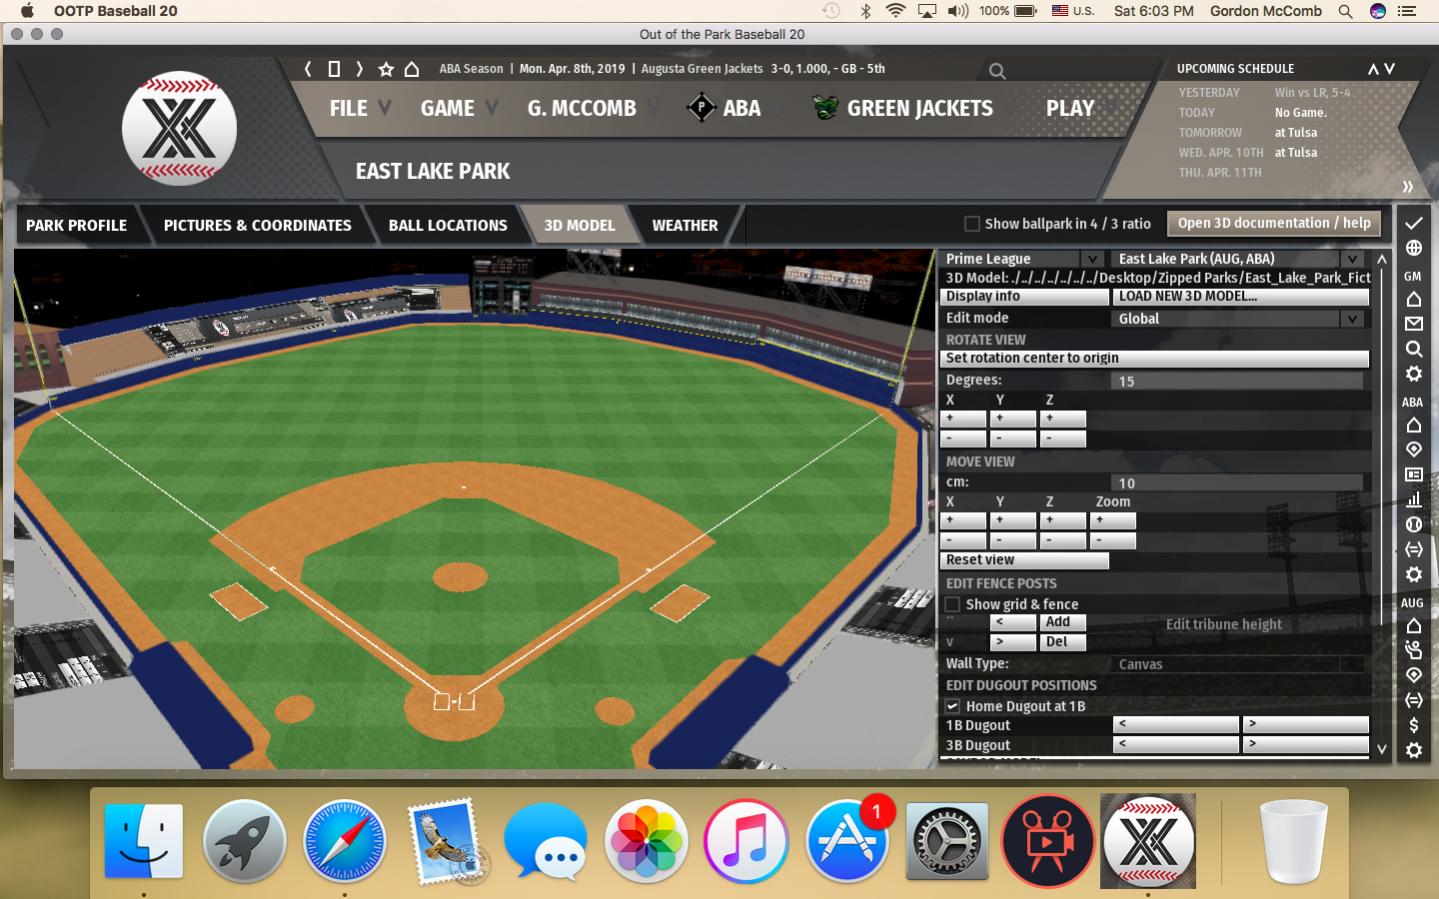Viewport: 1439px width, 899px height.
Task: Go back with the left navigation arrow
Action: tap(308, 69)
